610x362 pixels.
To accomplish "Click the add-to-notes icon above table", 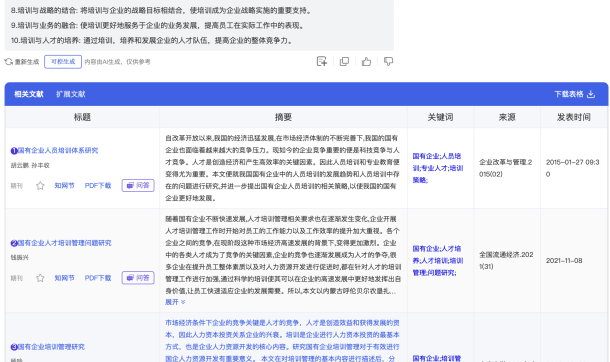I will click(x=322, y=61).
